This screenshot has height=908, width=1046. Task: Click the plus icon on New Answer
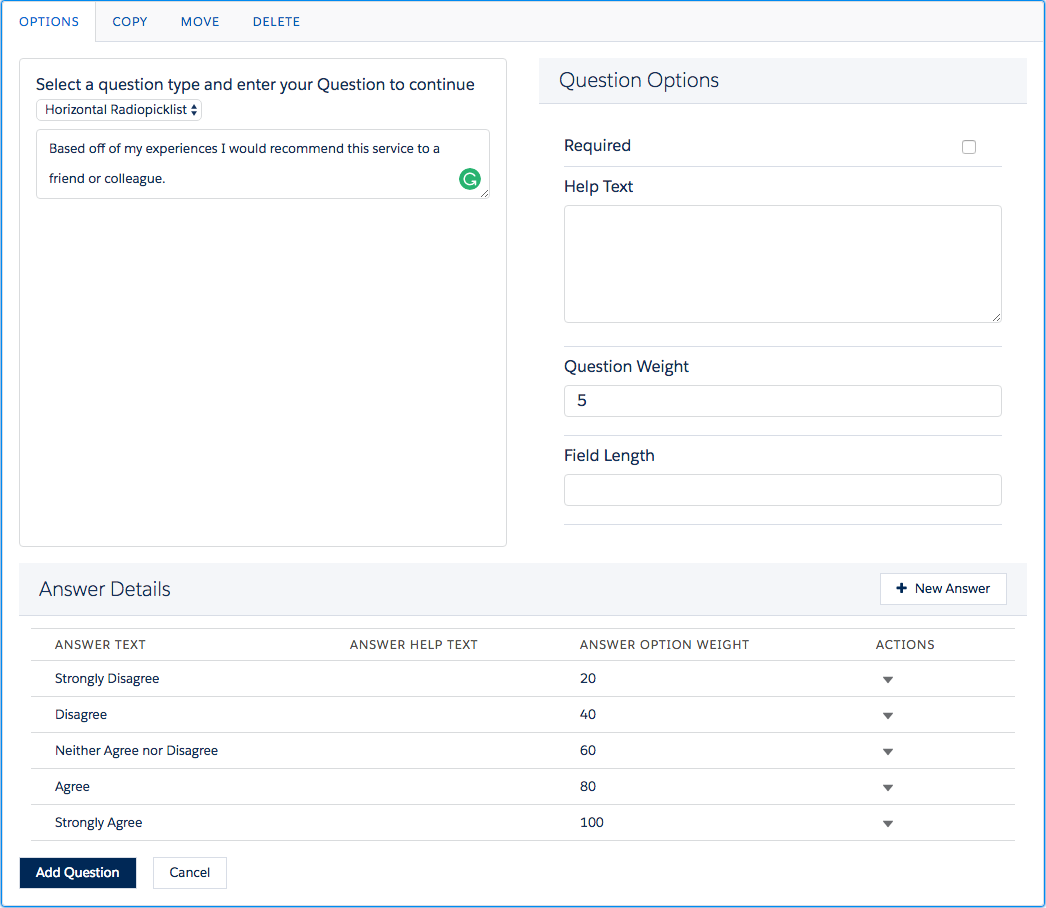point(901,588)
